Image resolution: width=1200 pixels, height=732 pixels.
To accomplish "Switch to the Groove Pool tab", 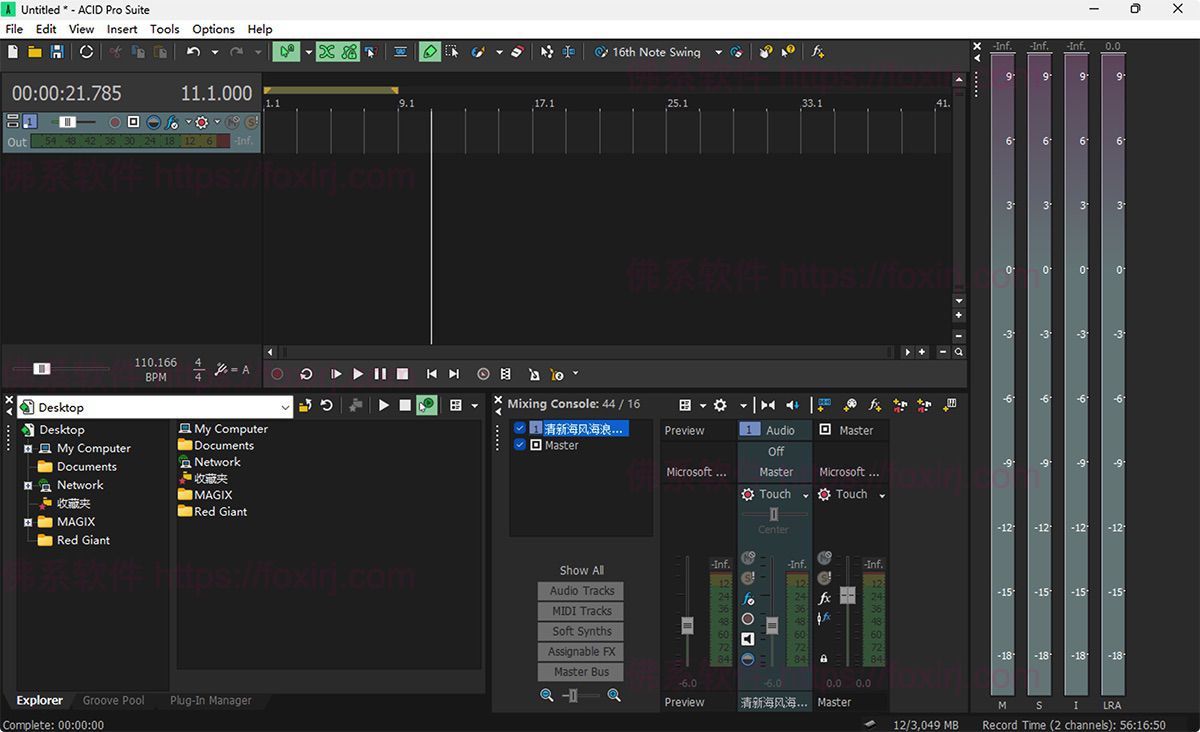I will tap(113, 700).
